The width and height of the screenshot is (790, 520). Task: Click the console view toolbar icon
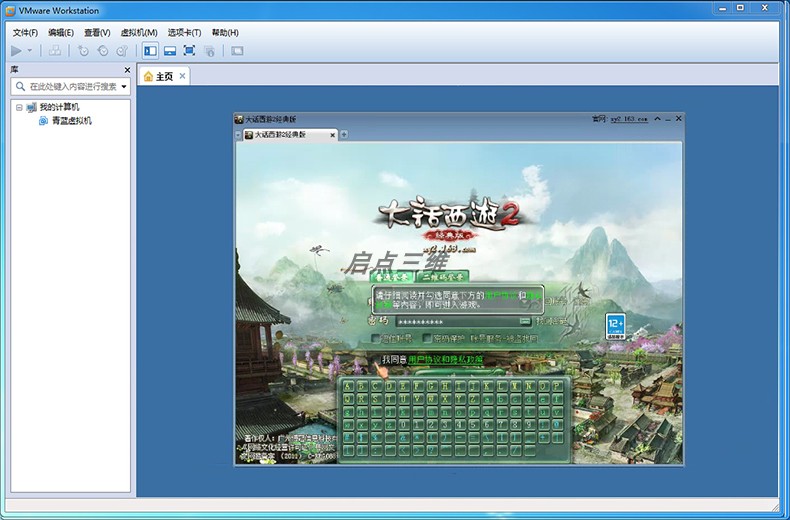click(x=237, y=50)
